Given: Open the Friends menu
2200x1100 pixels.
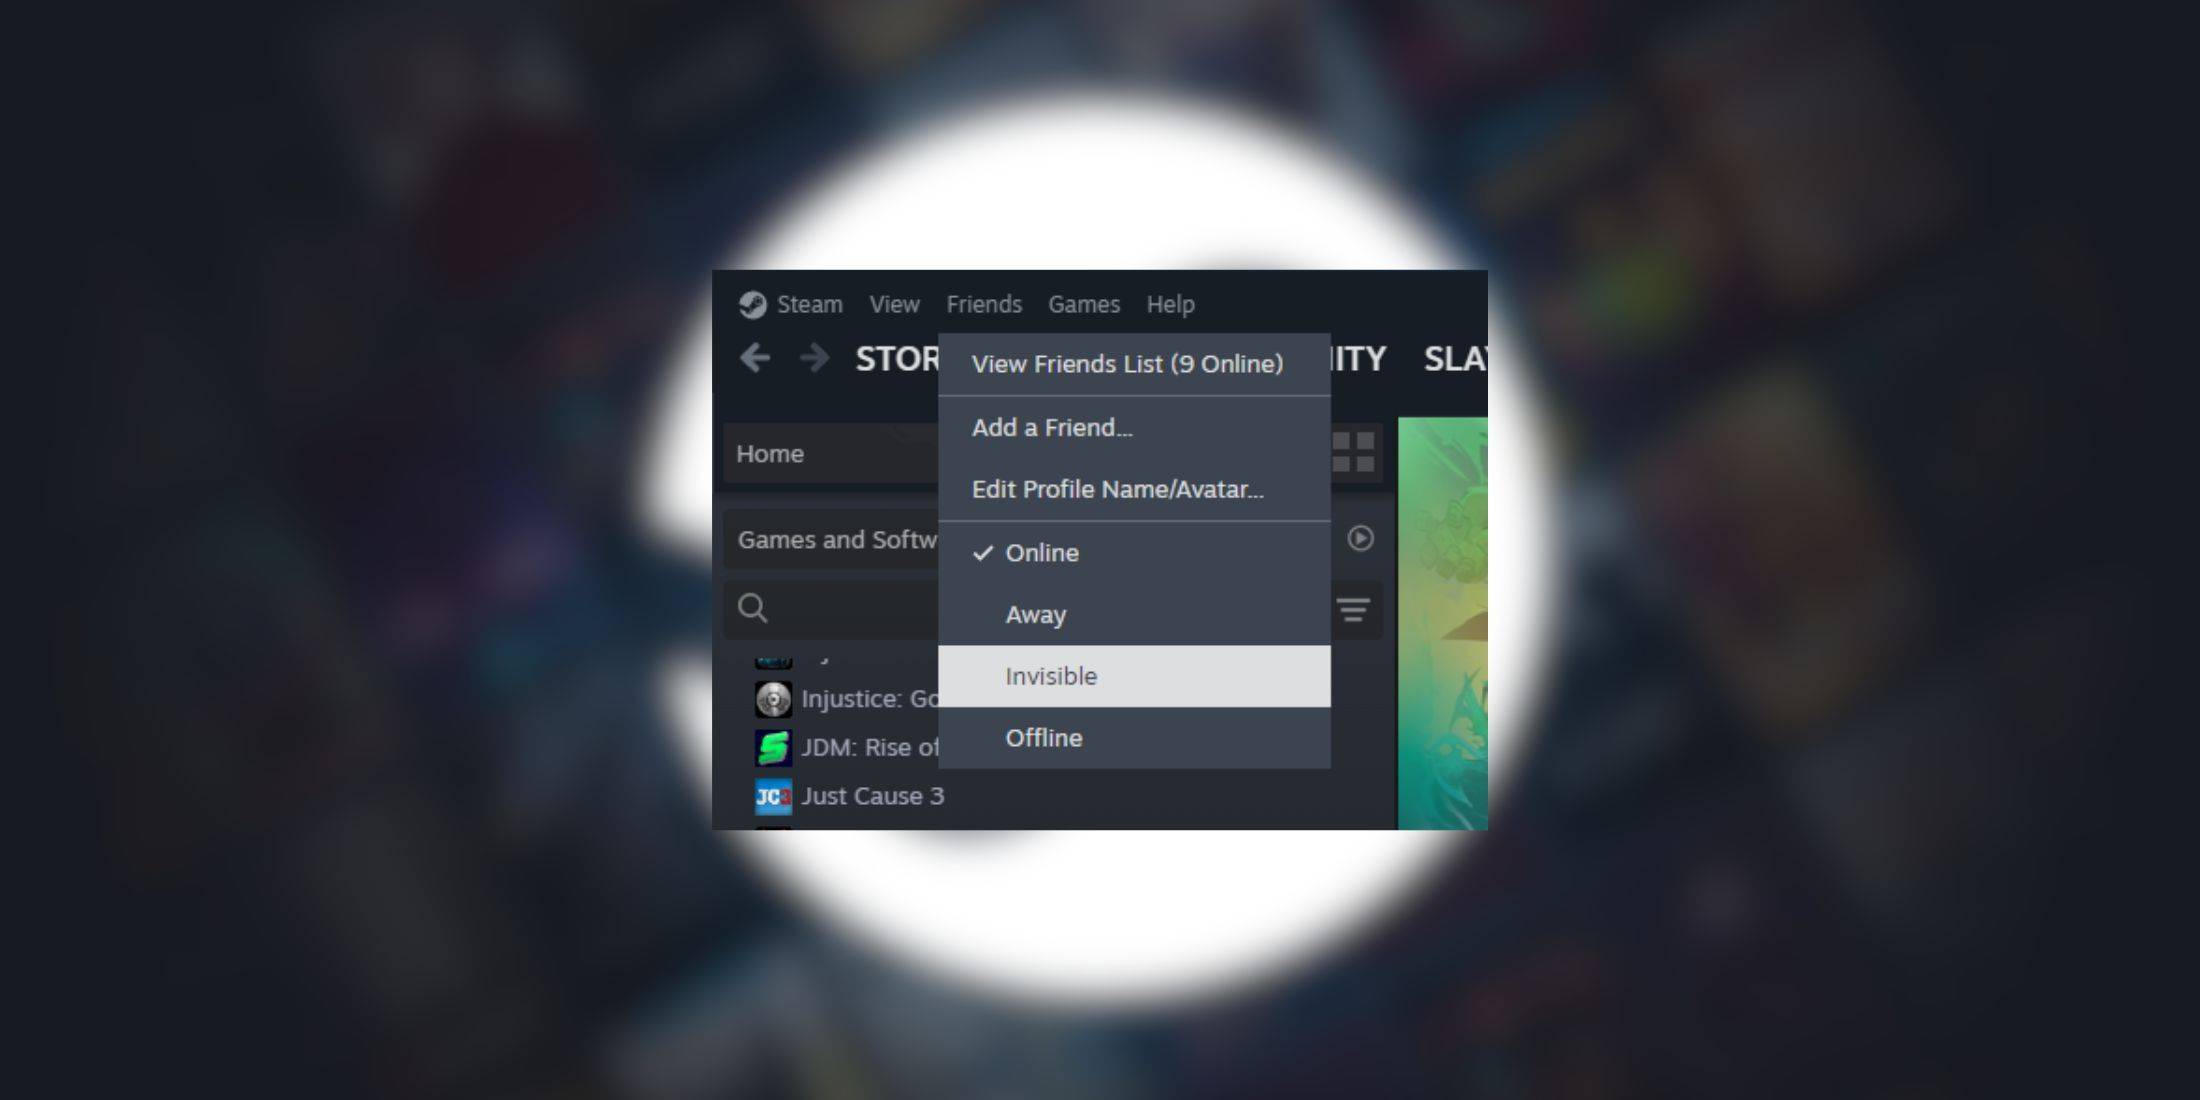Looking at the screenshot, I should 984,303.
